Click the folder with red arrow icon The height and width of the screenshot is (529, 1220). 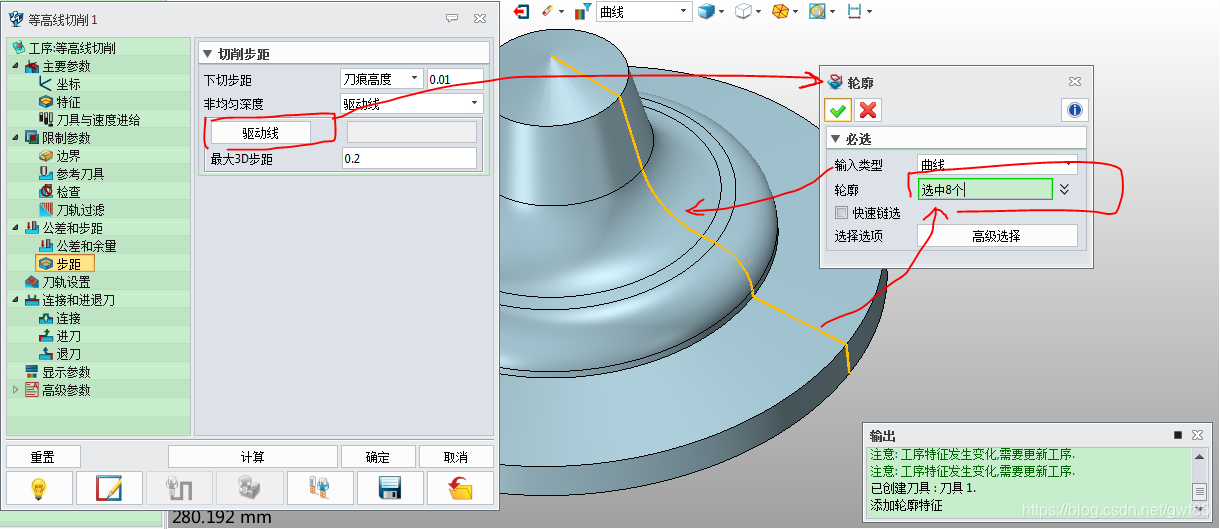tap(460, 488)
